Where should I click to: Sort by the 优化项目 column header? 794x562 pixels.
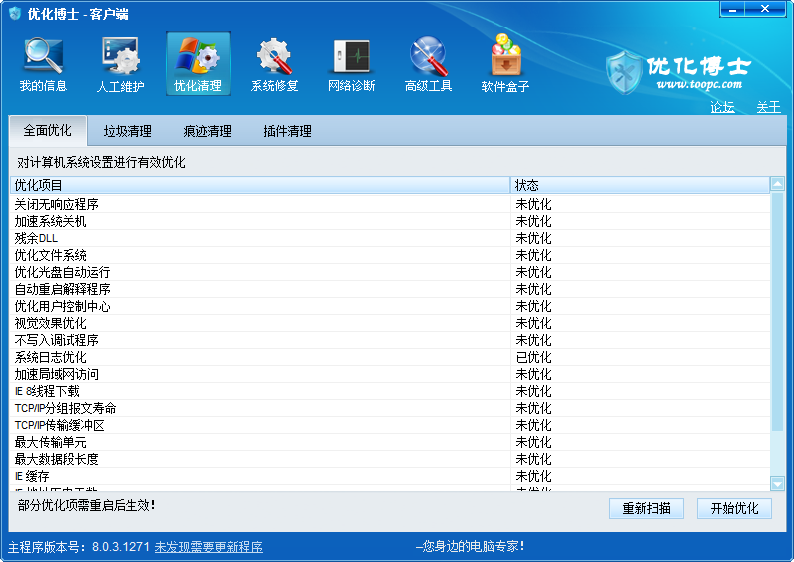[x=260, y=185]
